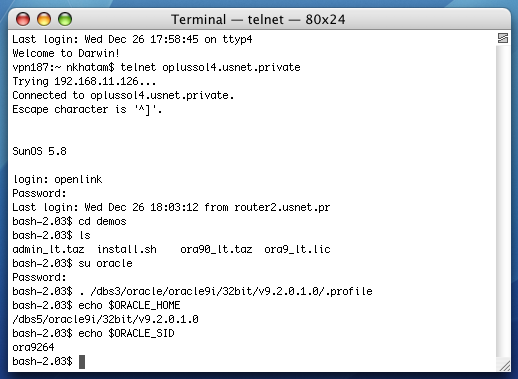This screenshot has height=379, width=518.
Task: Click the block cursor at the last prompt
Action: tap(82, 362)
